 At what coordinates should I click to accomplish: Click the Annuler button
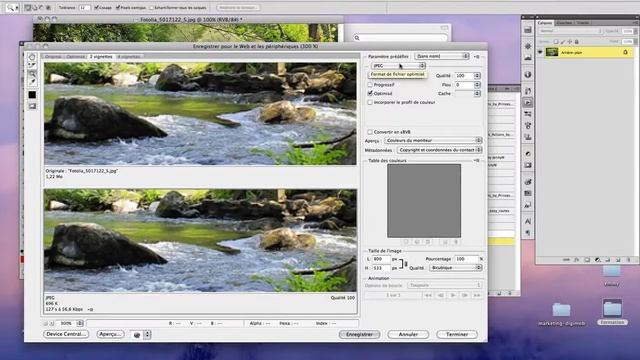coord(408,334)
